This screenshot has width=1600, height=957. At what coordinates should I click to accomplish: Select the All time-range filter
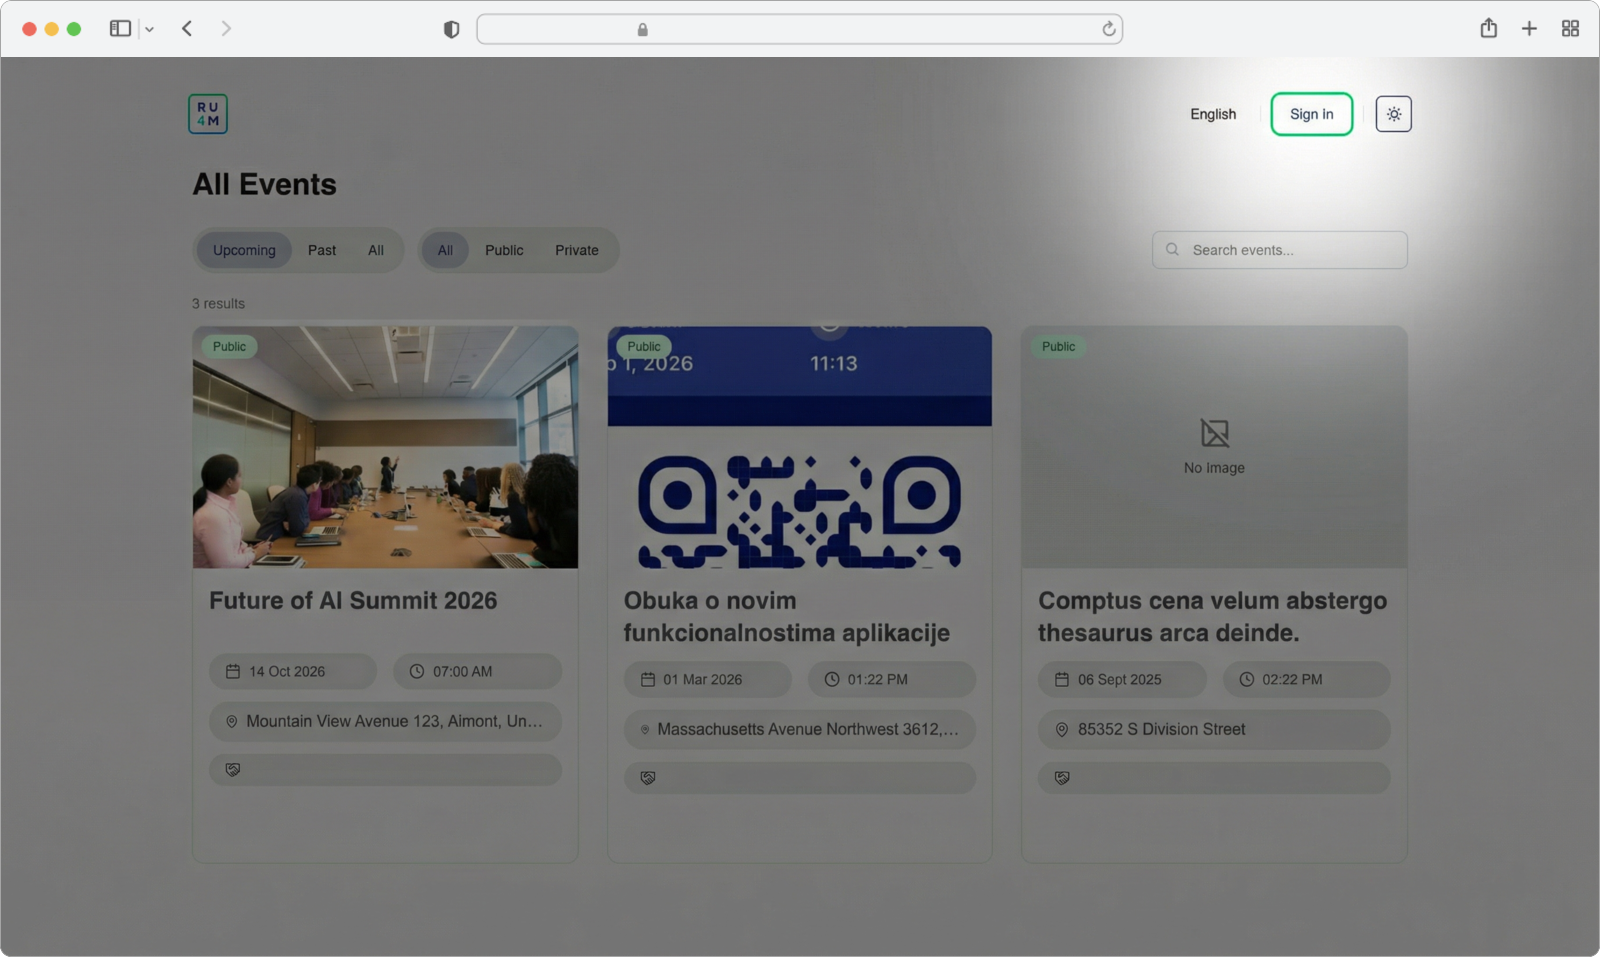376,250
